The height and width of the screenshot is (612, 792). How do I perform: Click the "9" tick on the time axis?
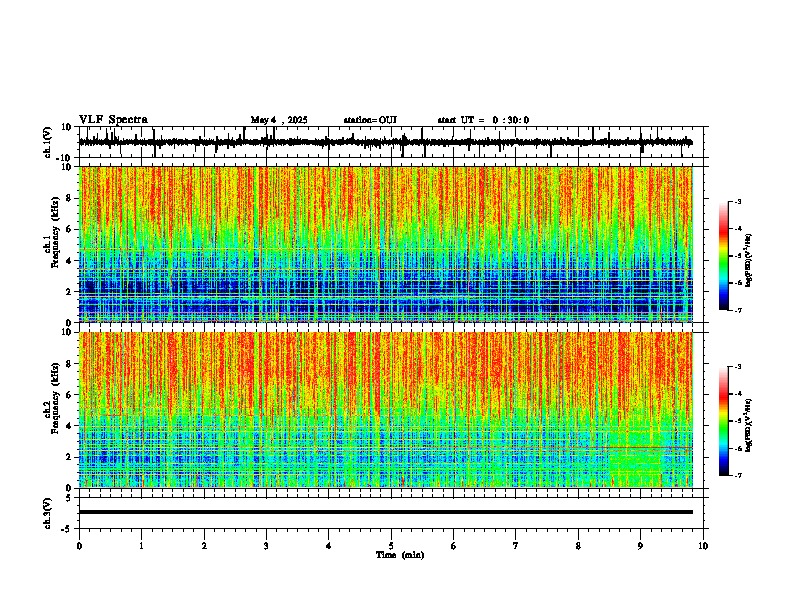tap(640, 546)
